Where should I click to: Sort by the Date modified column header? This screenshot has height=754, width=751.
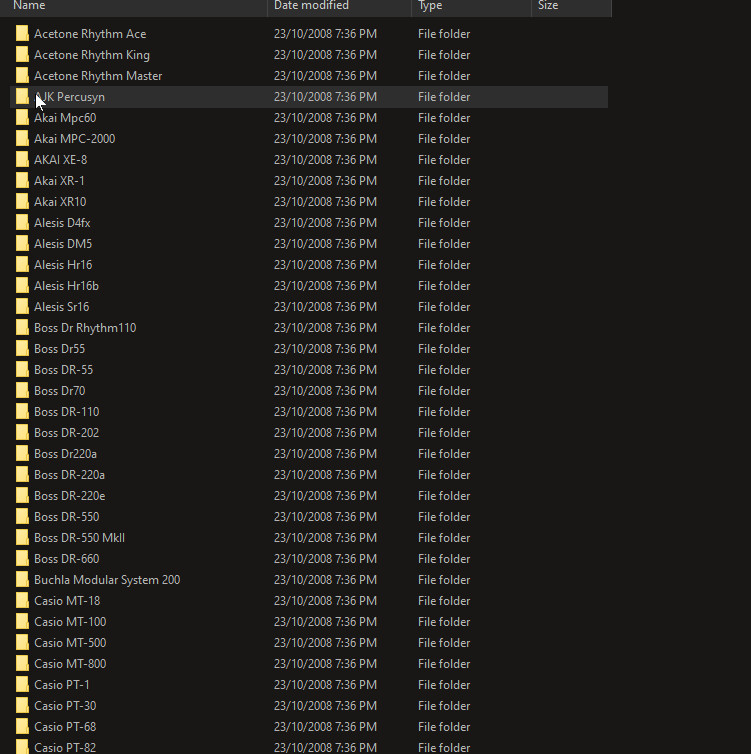[339, 7]
